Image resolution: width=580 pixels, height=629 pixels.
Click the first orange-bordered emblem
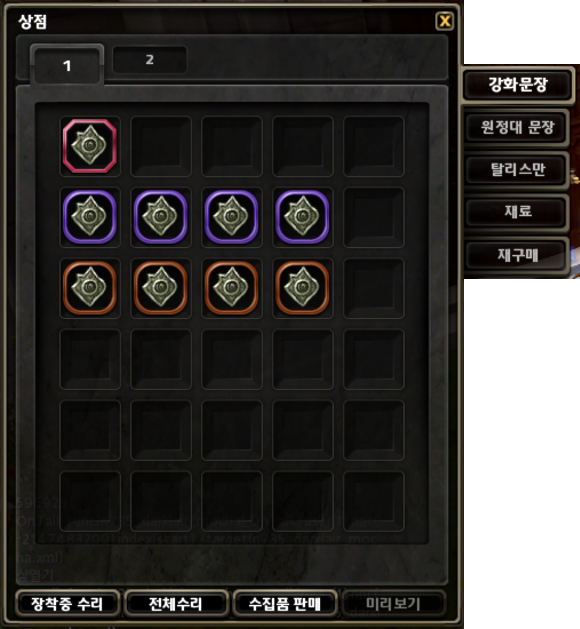tap(90, 288)
